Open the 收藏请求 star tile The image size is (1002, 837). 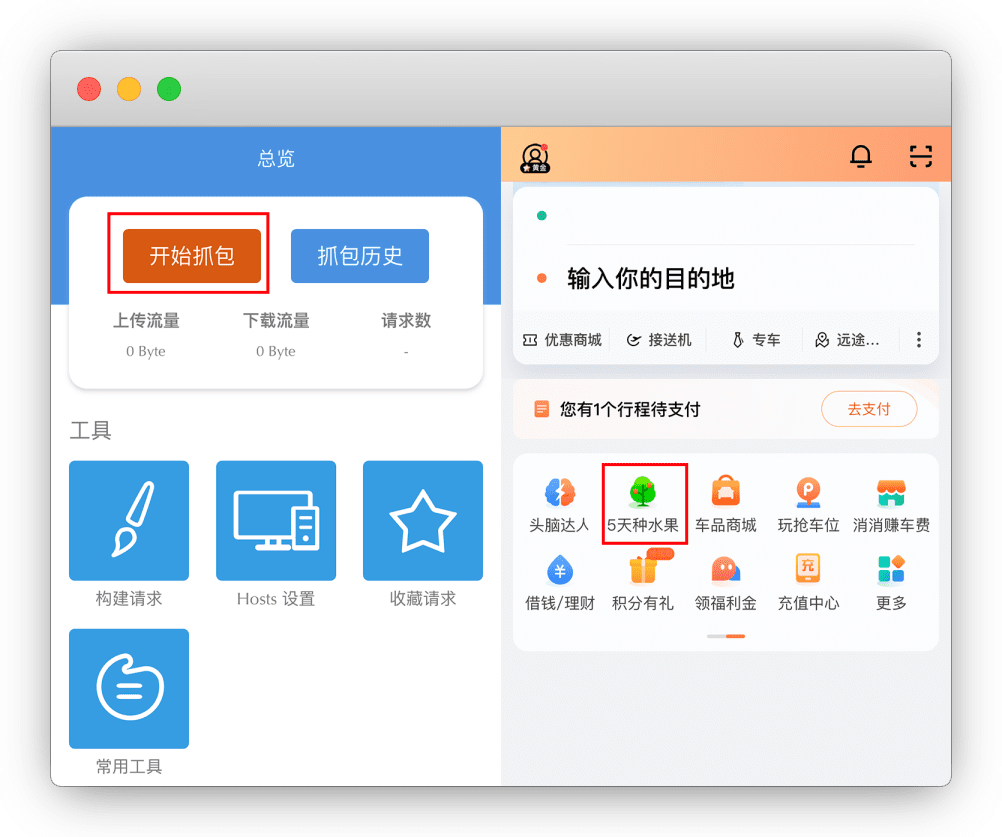(x=422, y=520)
